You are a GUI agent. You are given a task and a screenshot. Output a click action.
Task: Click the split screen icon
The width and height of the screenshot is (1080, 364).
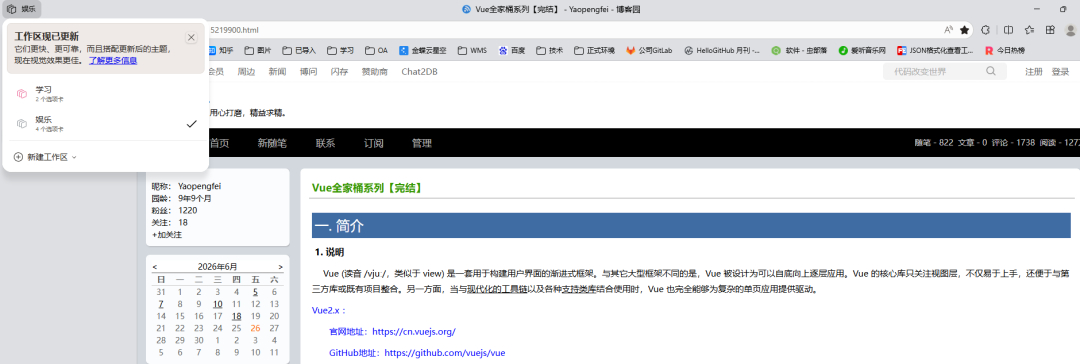pos(1008,30)
